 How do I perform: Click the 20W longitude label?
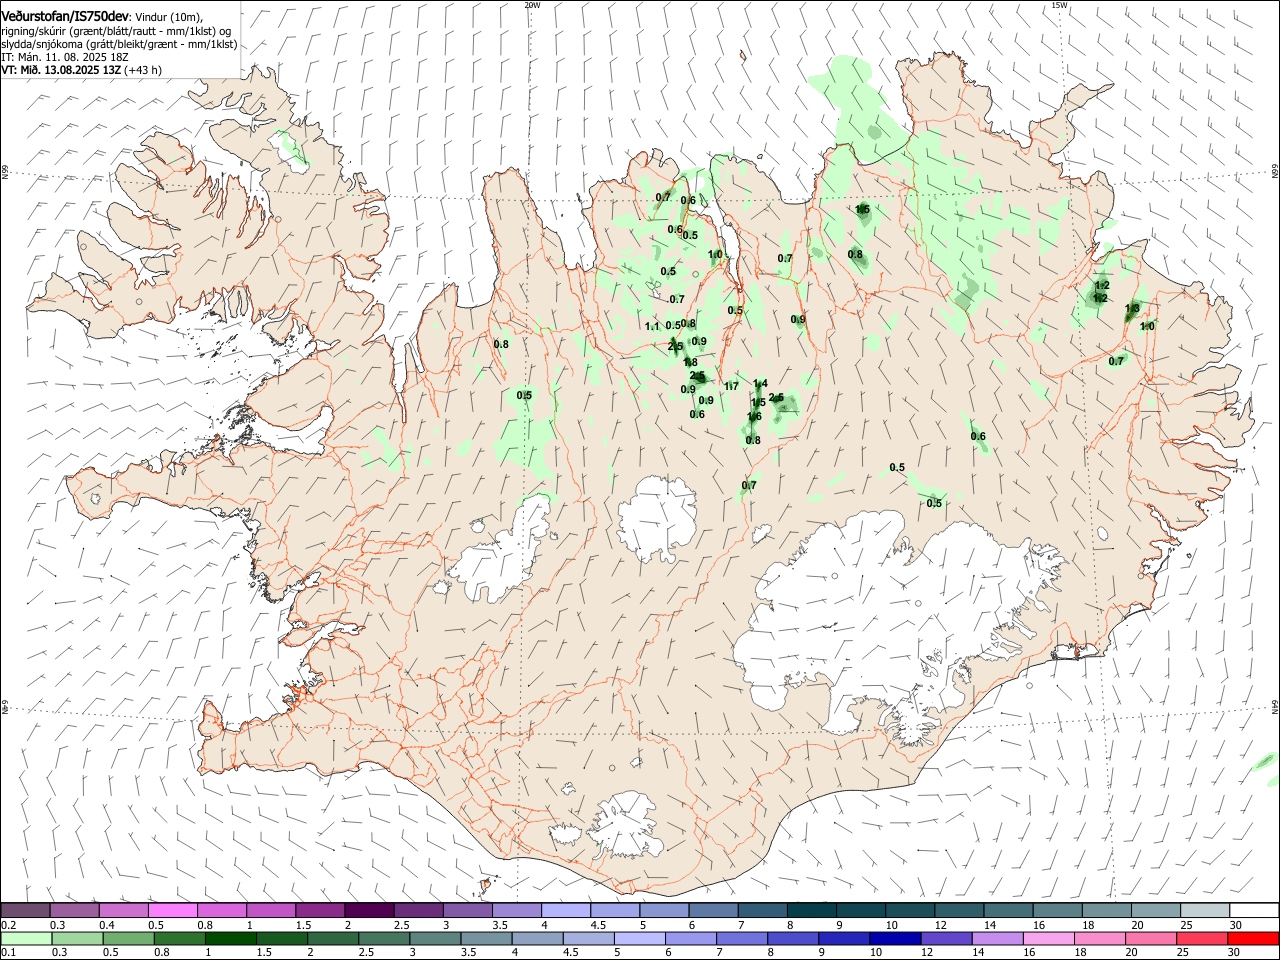(x=533, y=5)
